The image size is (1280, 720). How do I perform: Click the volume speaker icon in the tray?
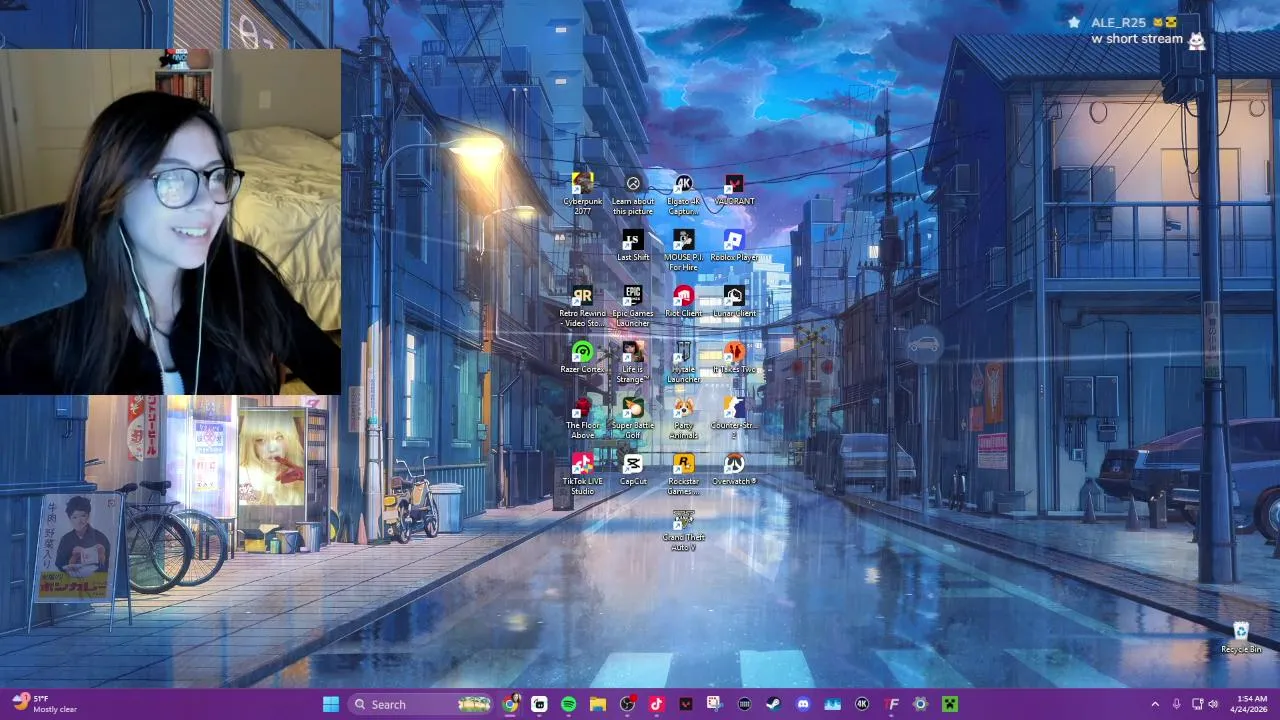(1213, 704)
